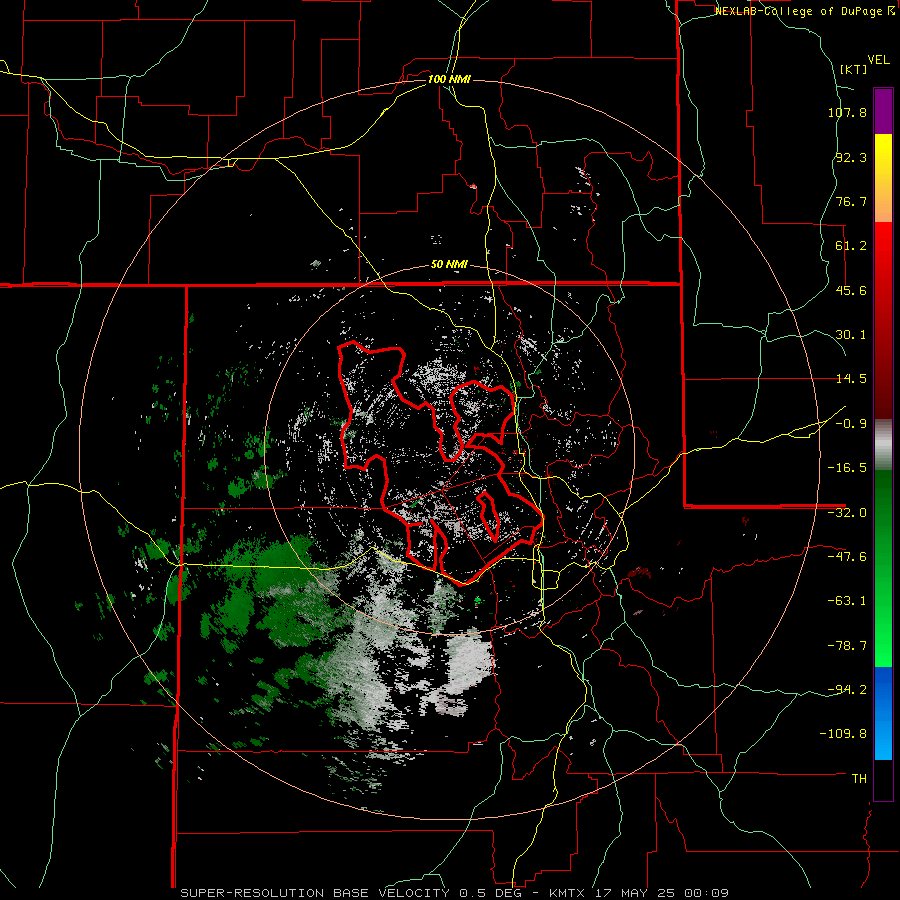Viewport: 900px width, 900px height.
Task: Click the -109.8 velocity scale value
Action: point(844,734)
